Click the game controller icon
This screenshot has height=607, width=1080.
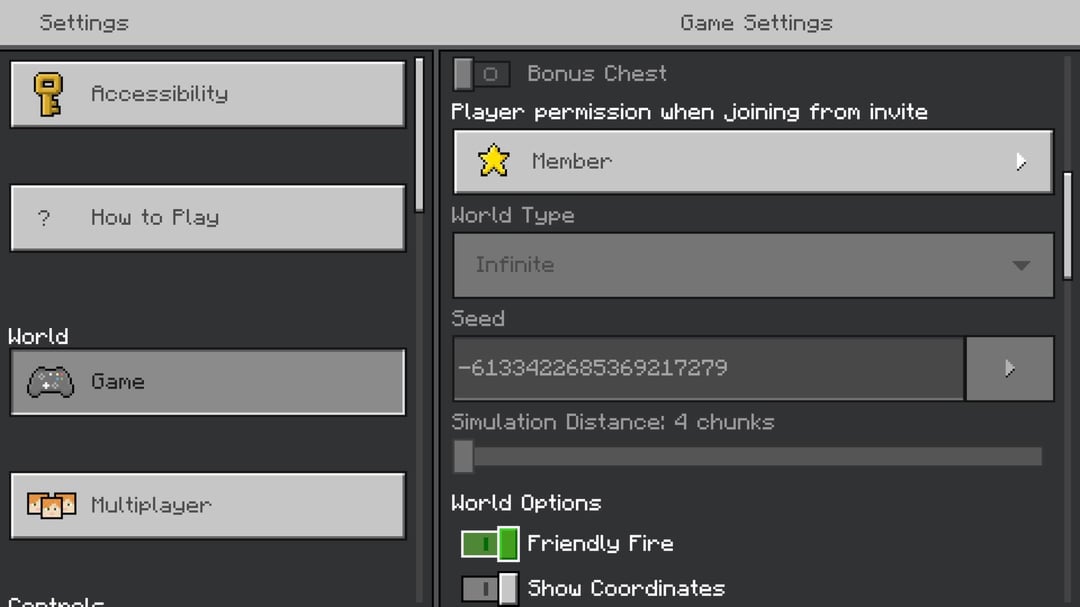(x=50, y=382)
